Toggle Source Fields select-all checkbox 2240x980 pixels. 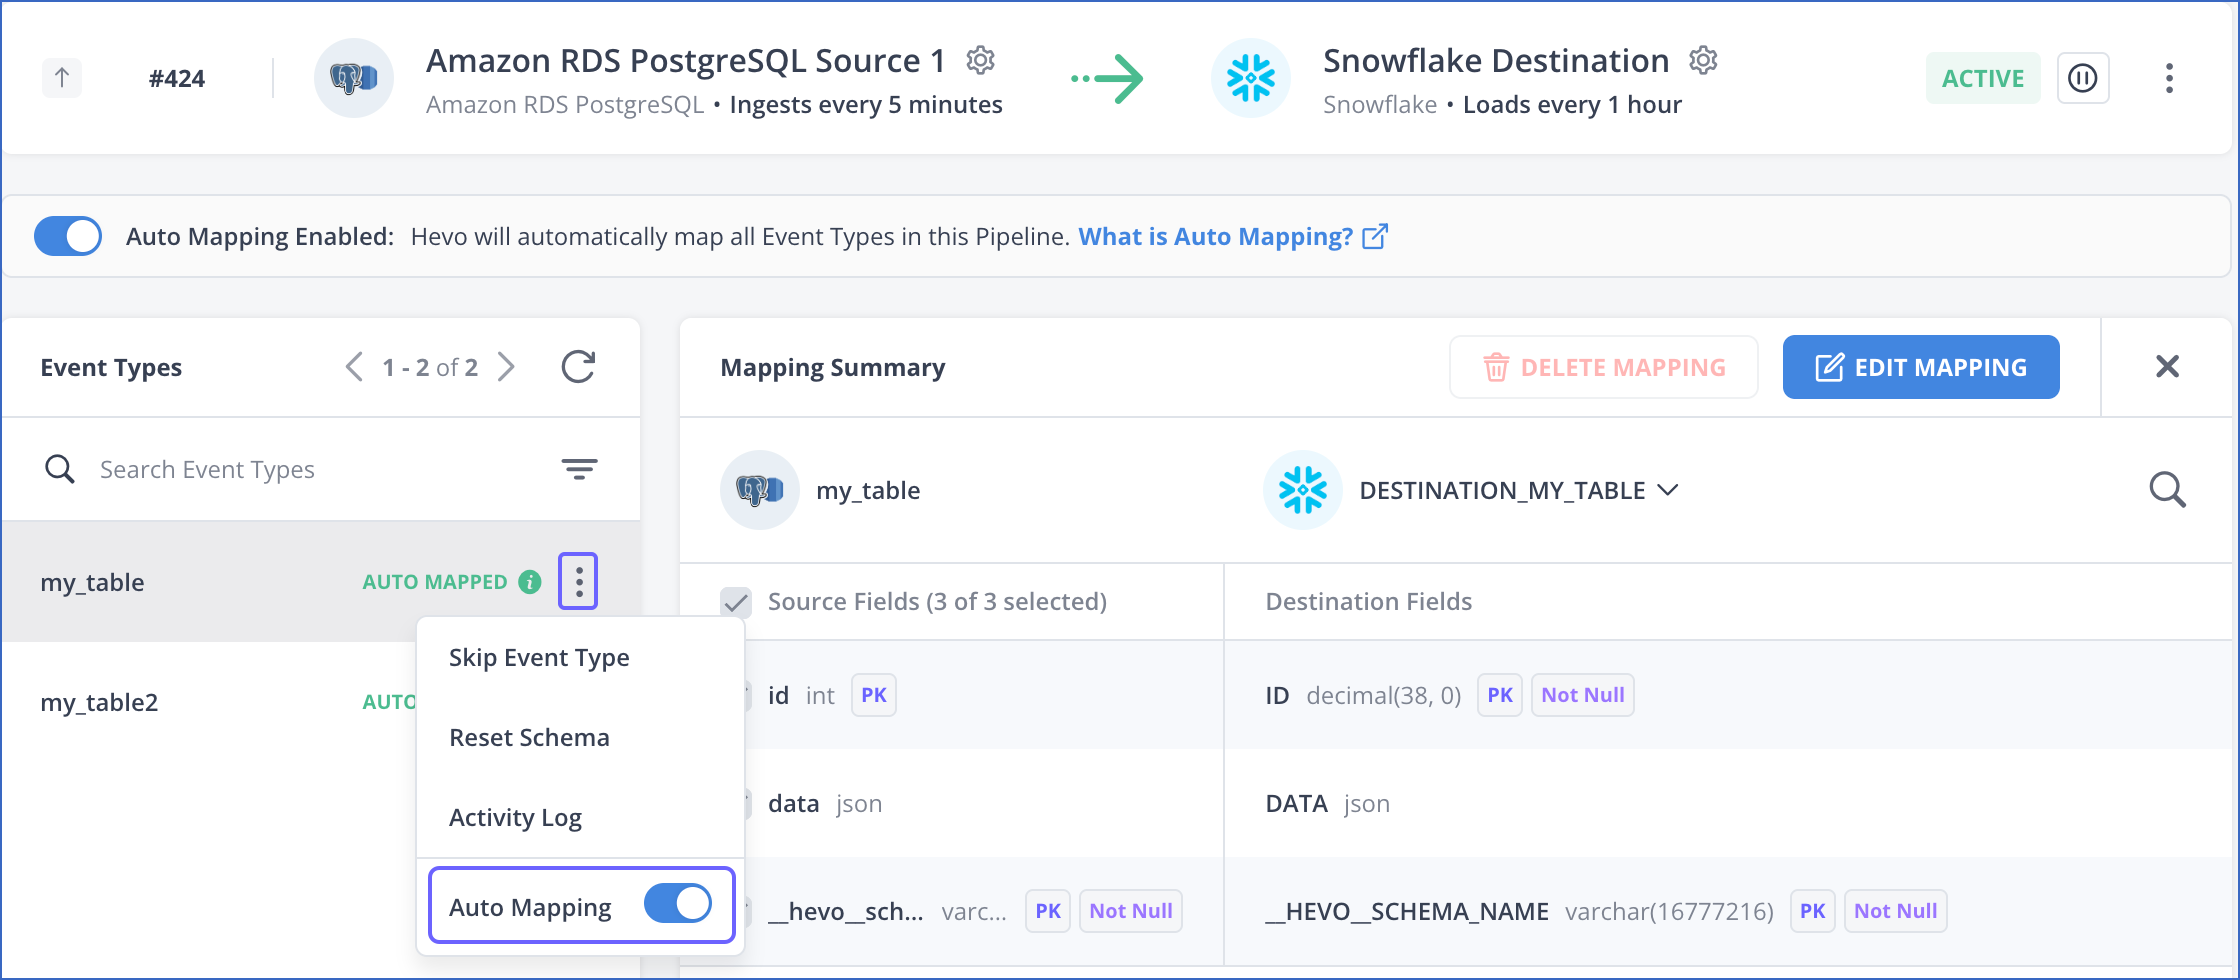736,602
